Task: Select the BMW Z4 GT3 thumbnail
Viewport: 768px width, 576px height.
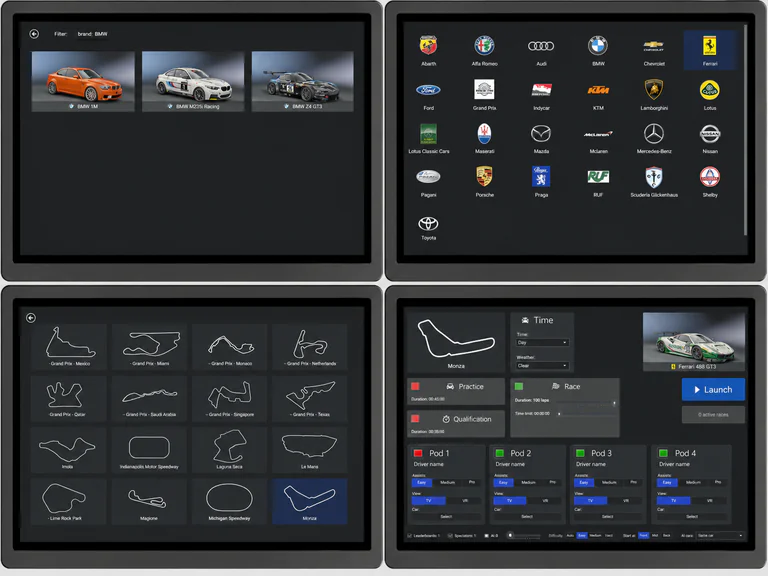Action: [x=302, y=81]
